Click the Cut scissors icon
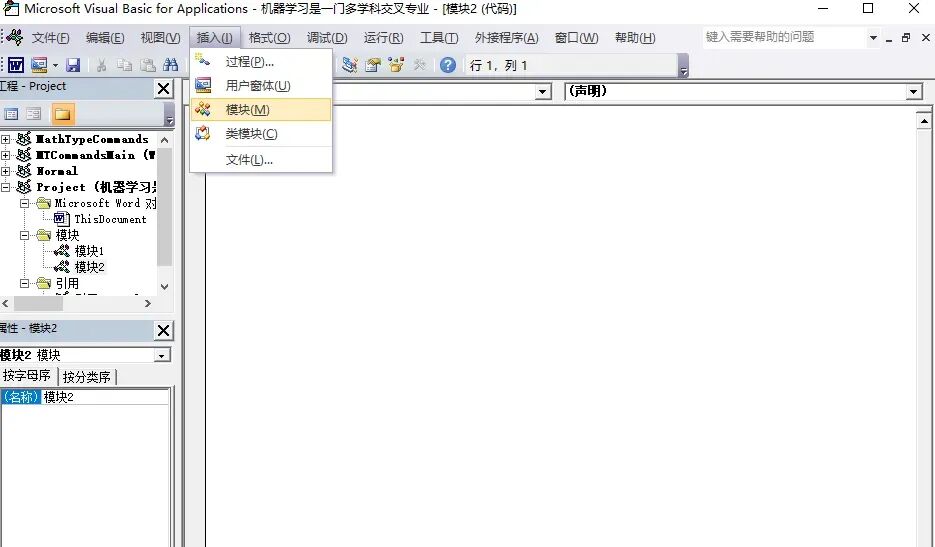This screenshot has height=547, width=935. (101, 65)
